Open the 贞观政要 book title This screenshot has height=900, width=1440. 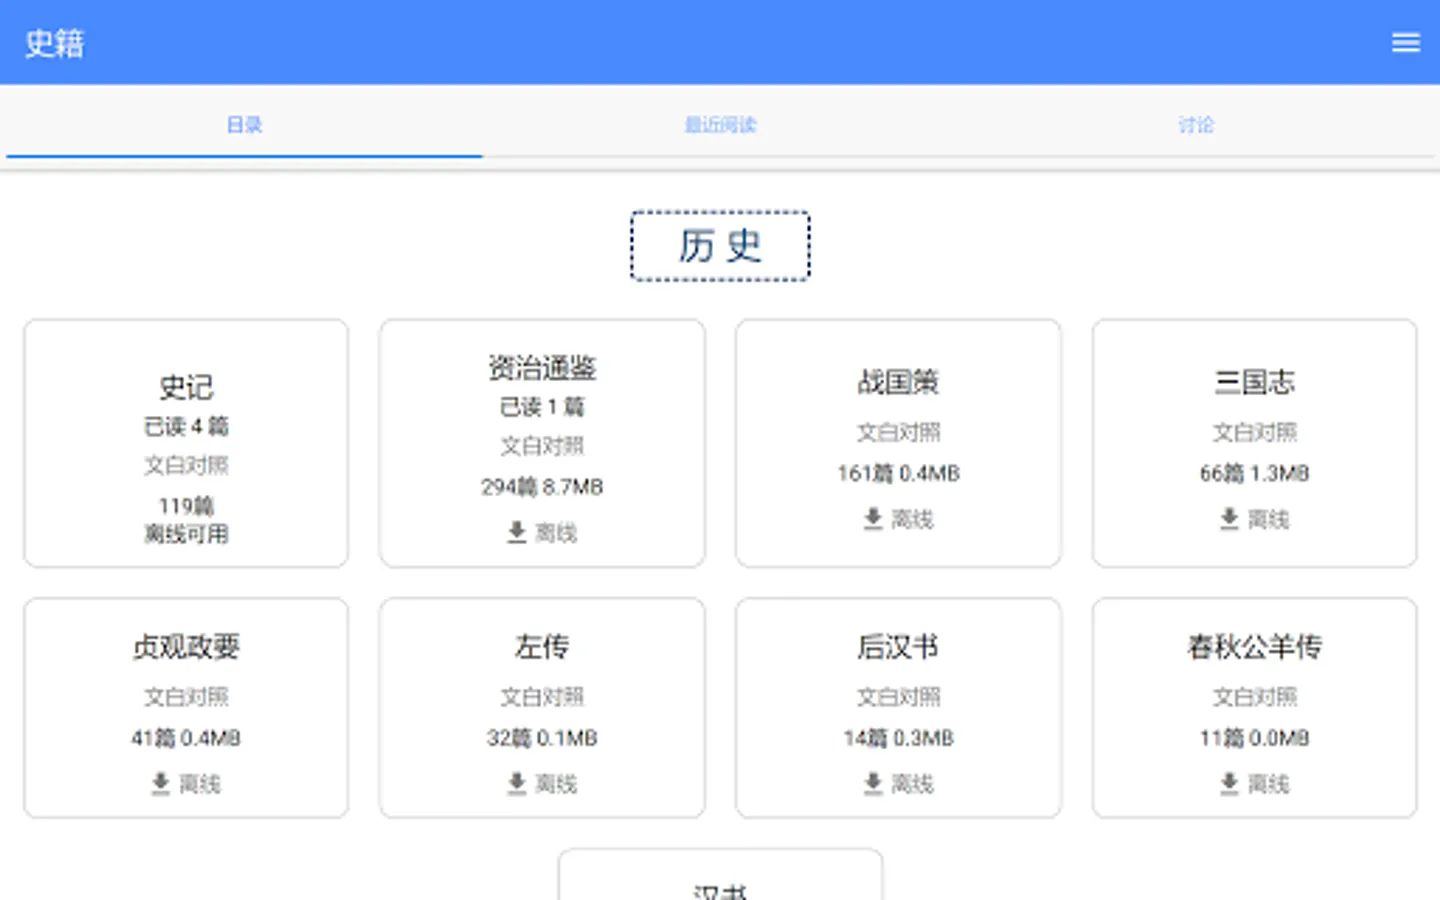(186, 647)
